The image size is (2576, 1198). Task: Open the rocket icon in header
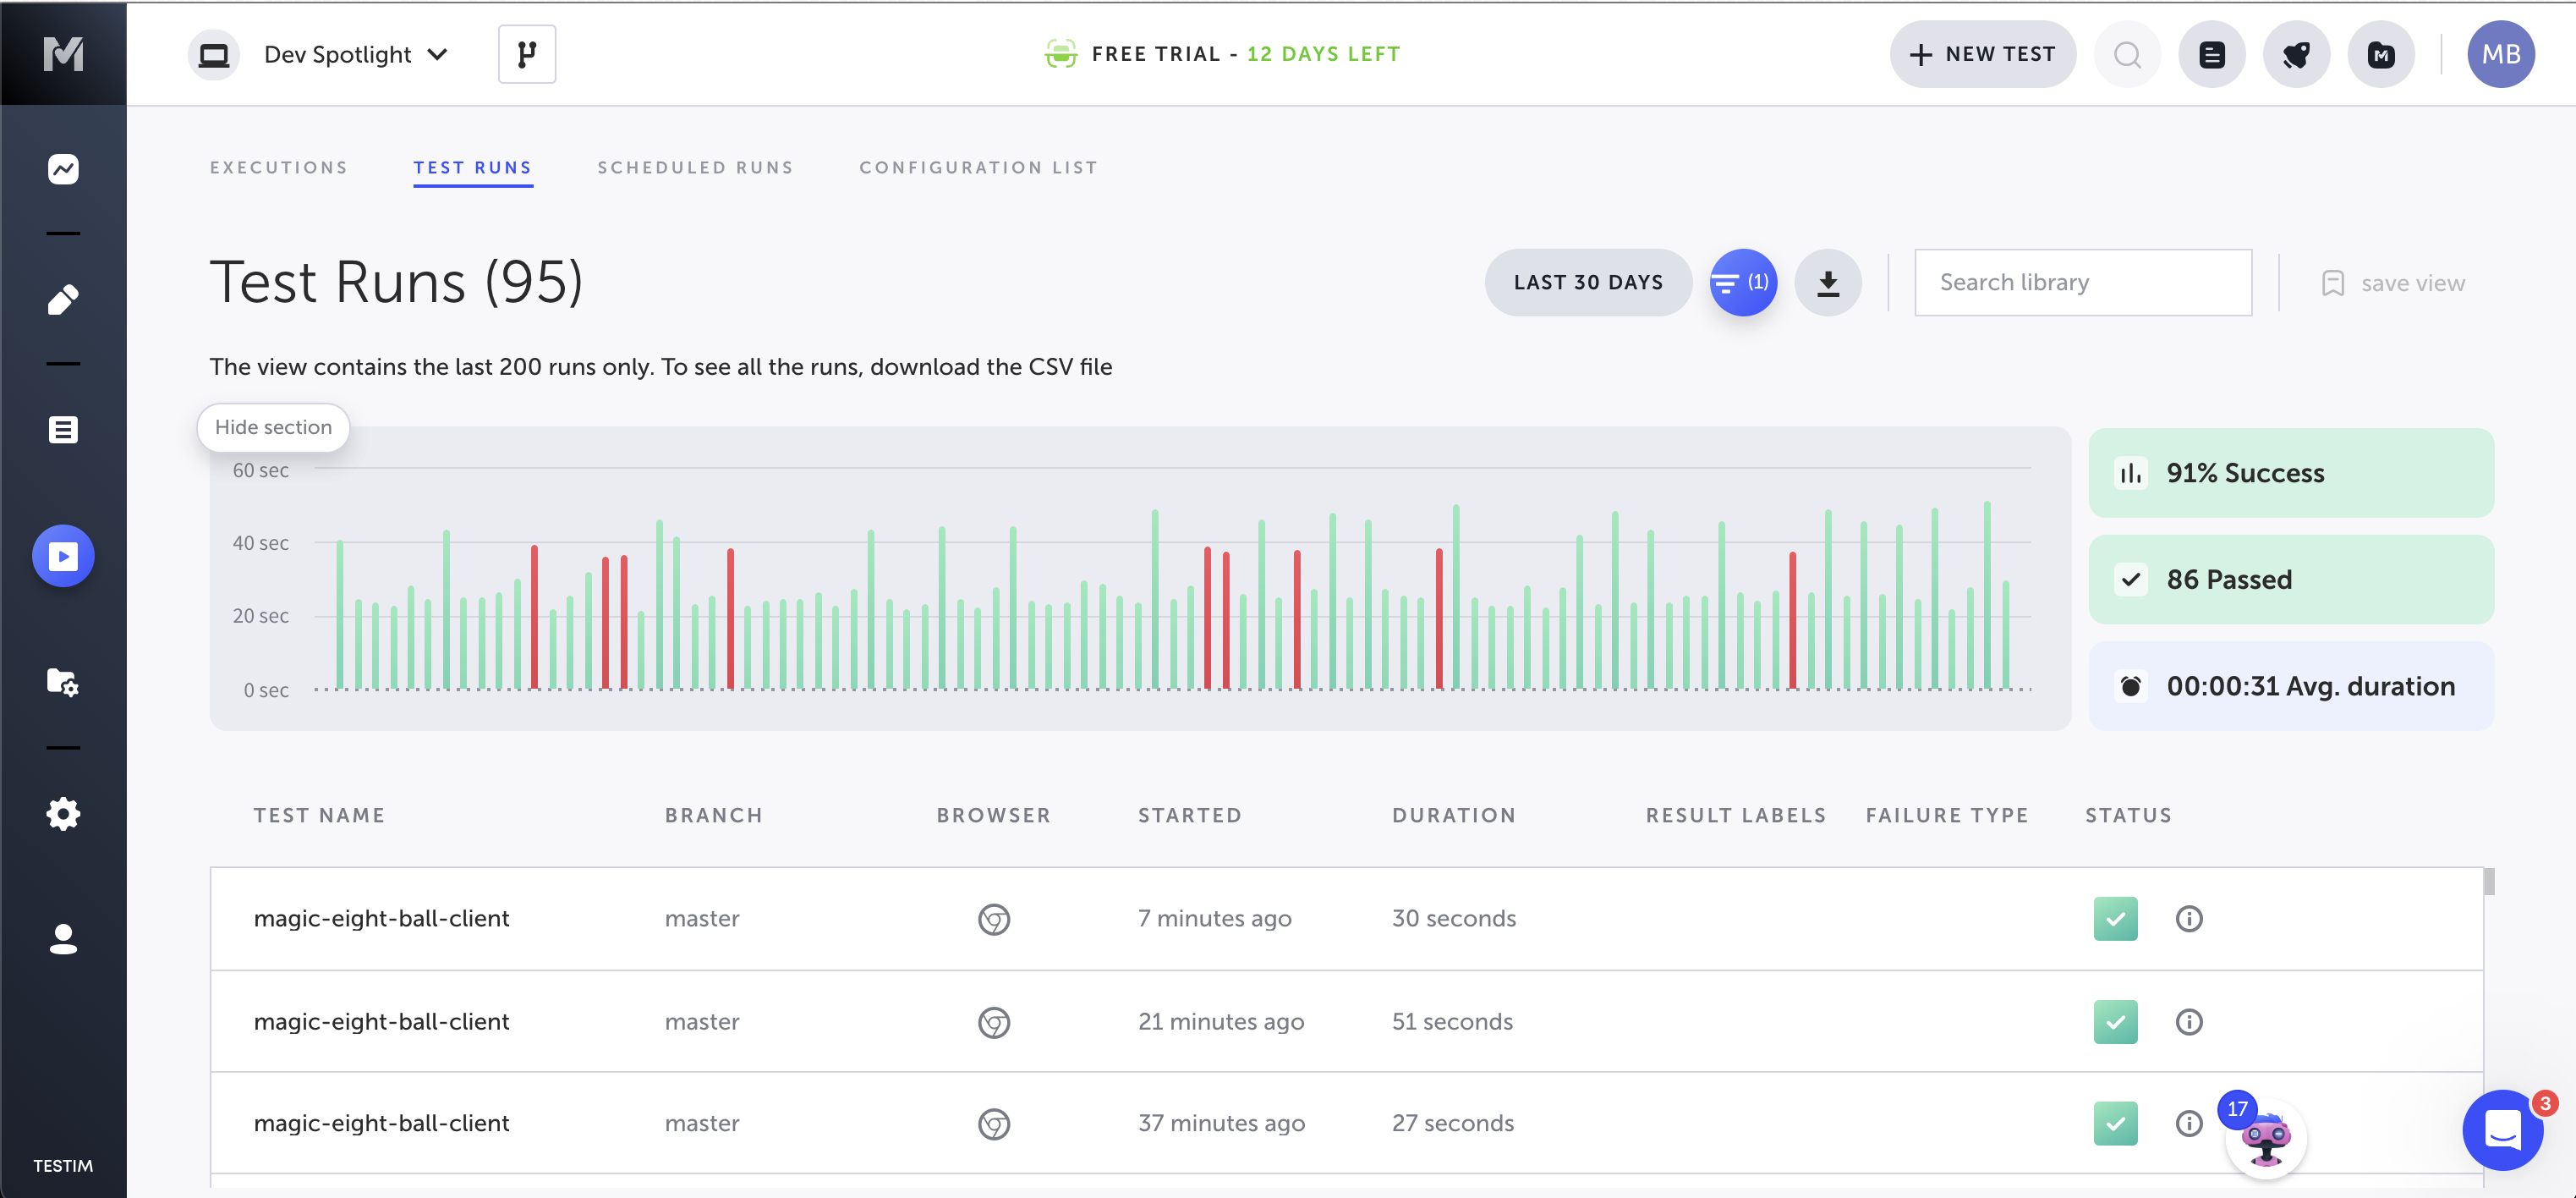pos(2296,54)
